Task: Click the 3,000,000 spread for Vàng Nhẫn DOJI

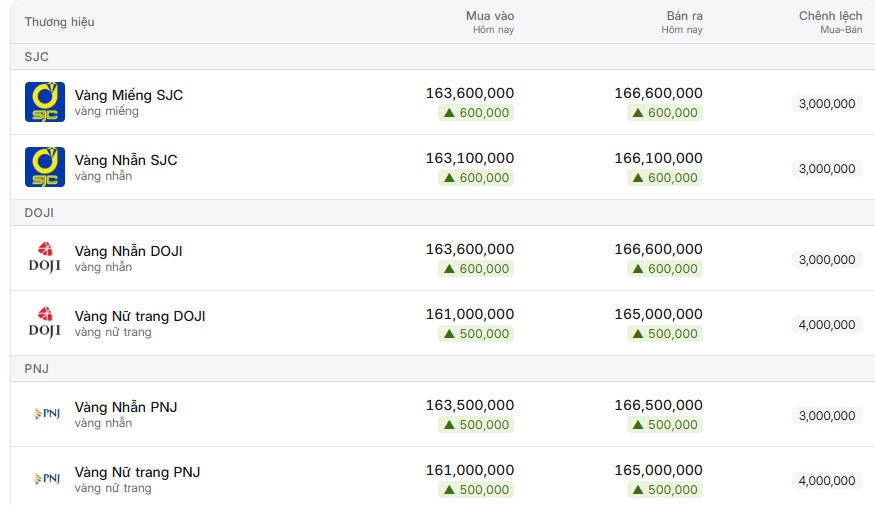Action: point(827,259)
